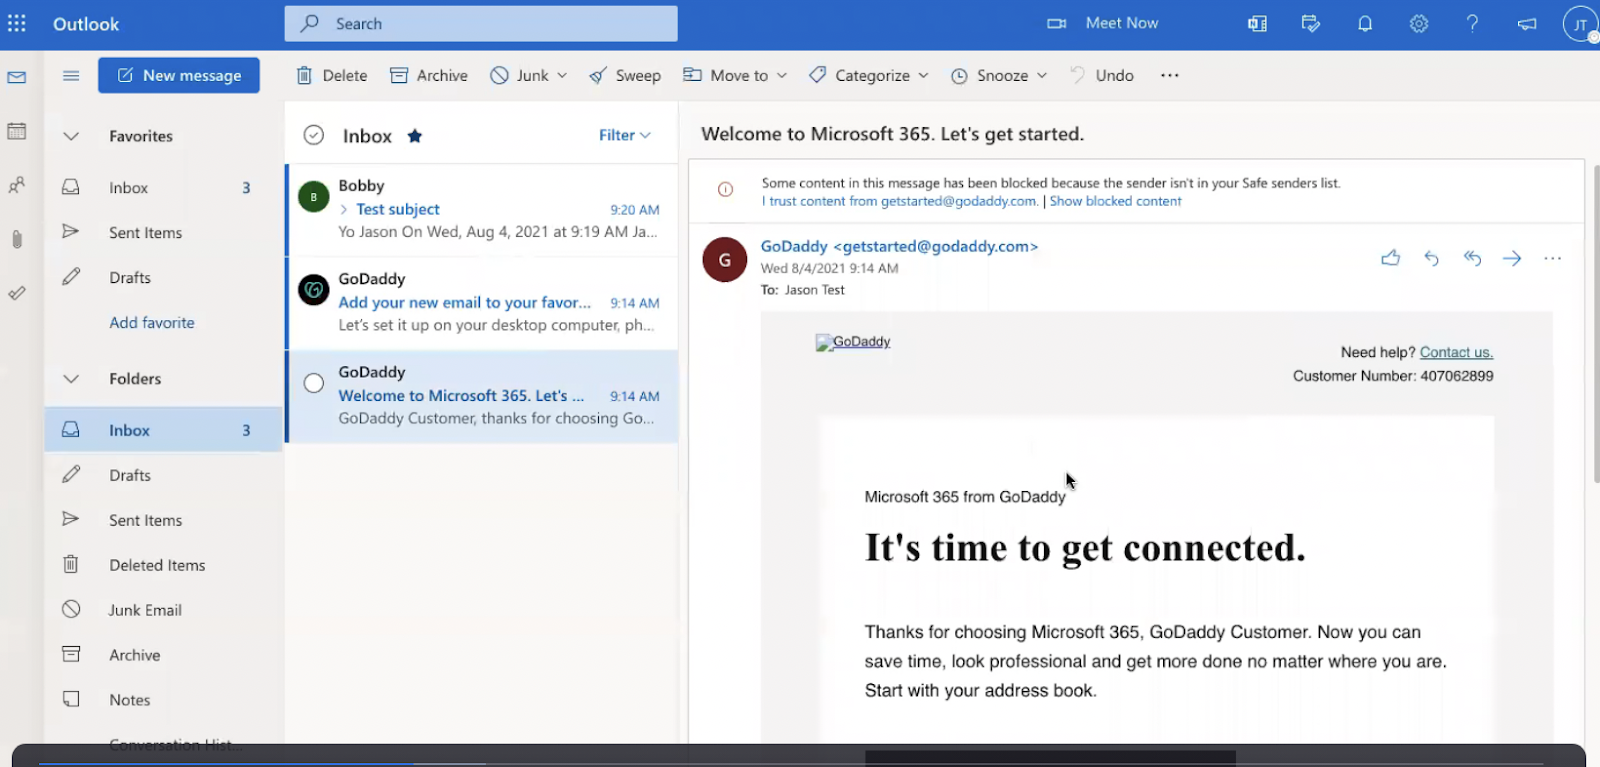
Task: Reply all to the GoDaddy message
Action: [1472, 258]
